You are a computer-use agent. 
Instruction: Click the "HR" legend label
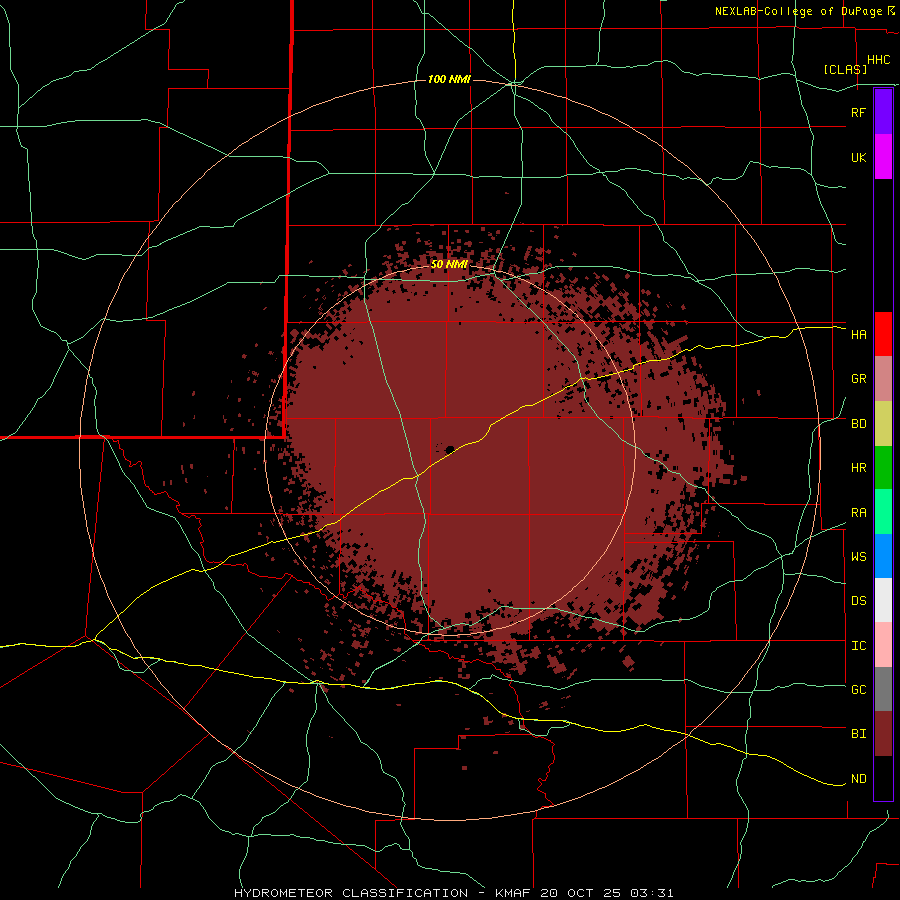[858, 468]
